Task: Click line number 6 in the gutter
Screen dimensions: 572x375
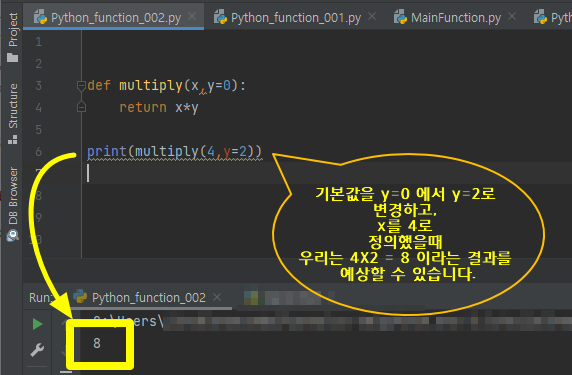Action: coord(39,151)
